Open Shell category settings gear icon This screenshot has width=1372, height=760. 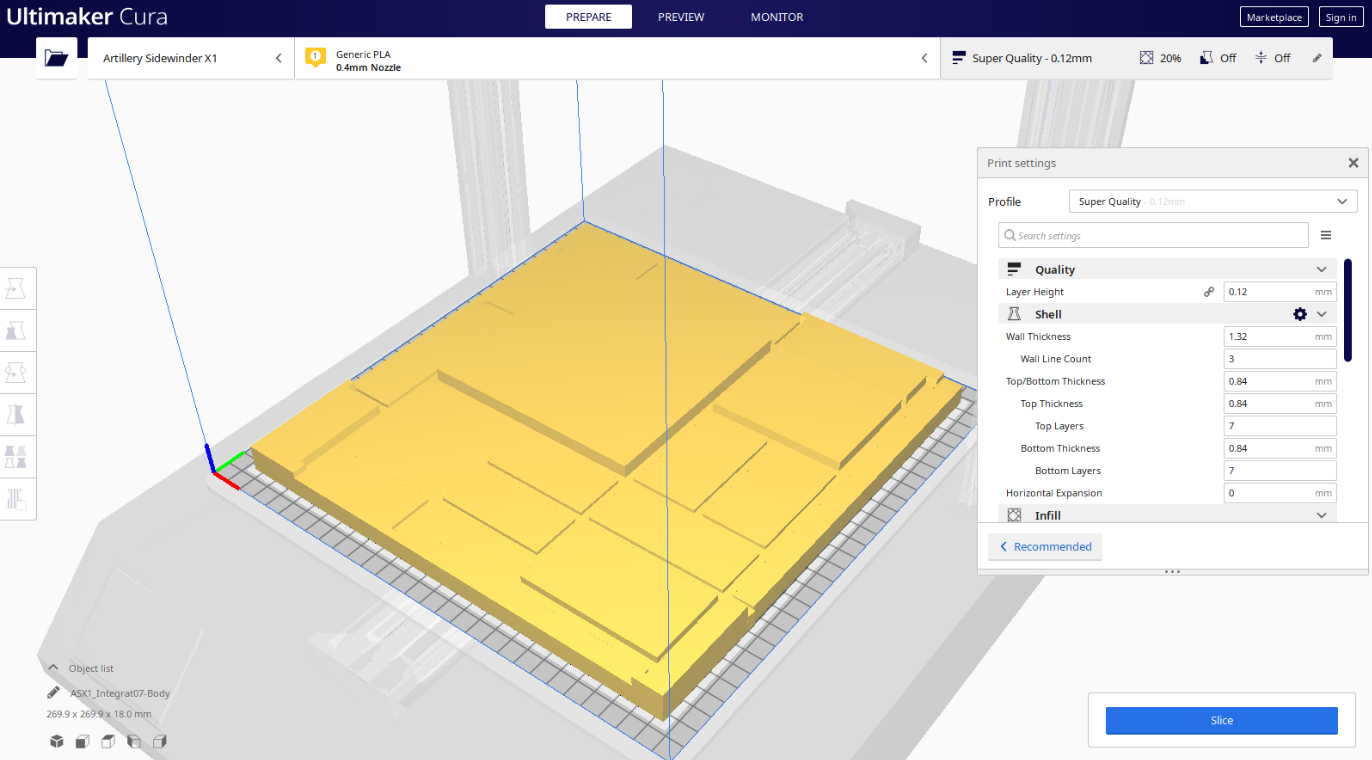tap(1300, 314)
